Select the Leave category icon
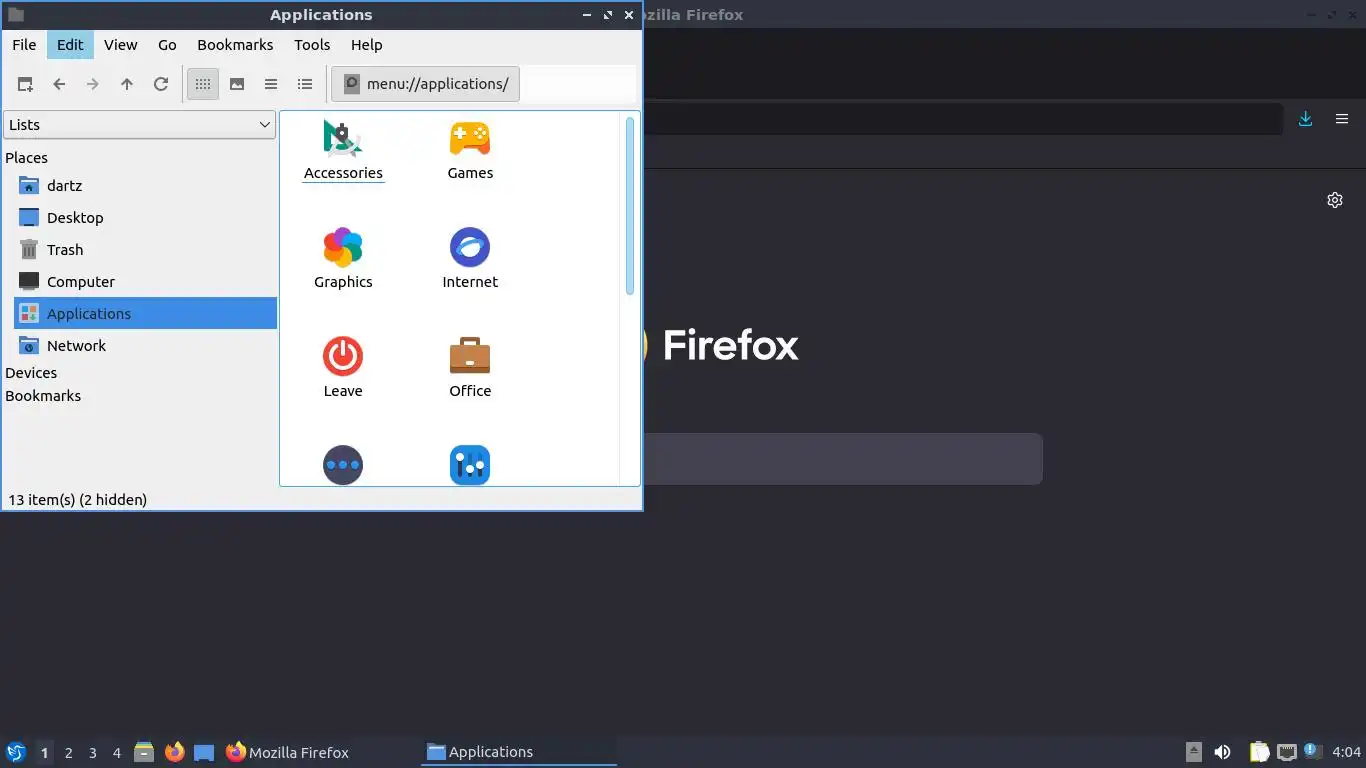This screenshot has width=1366, height=768. [343, 368]
